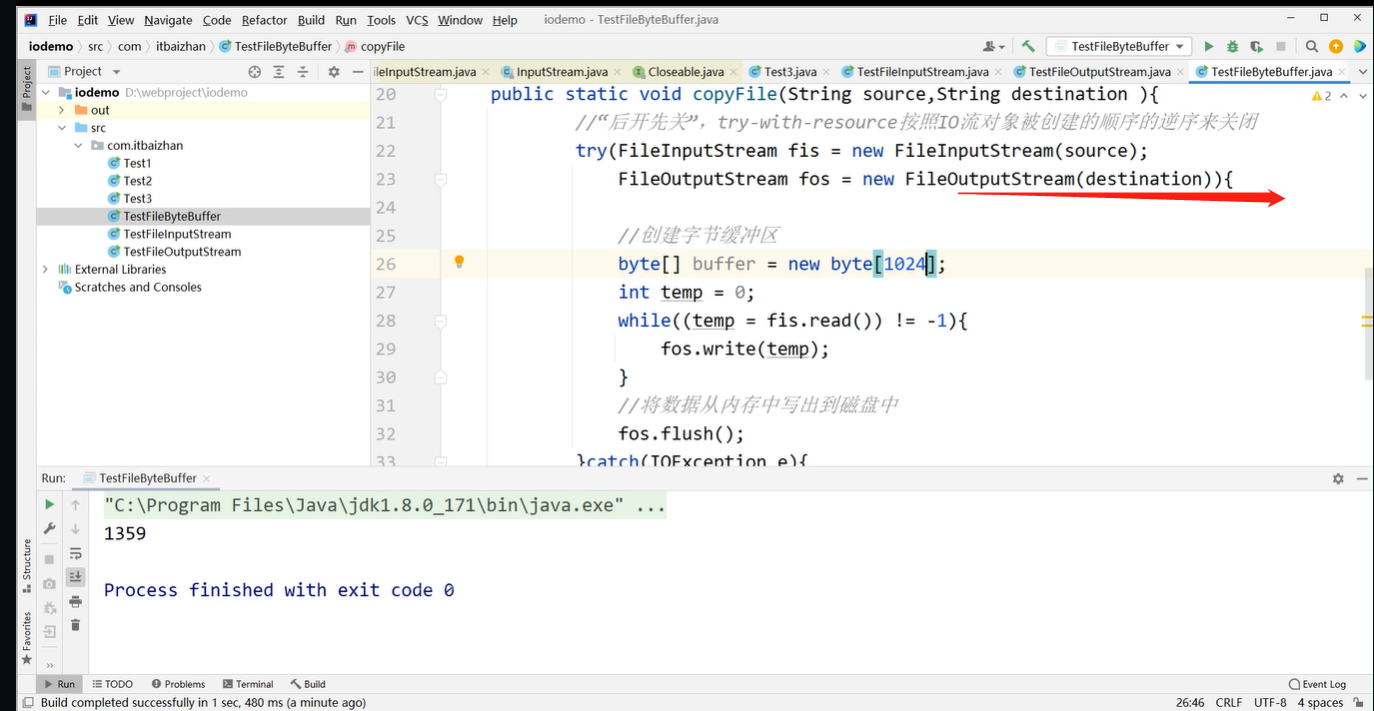Change CRLF line separator in status bar
Viewport: 1374px width, 711px height.
click(x=1229, y=703)
